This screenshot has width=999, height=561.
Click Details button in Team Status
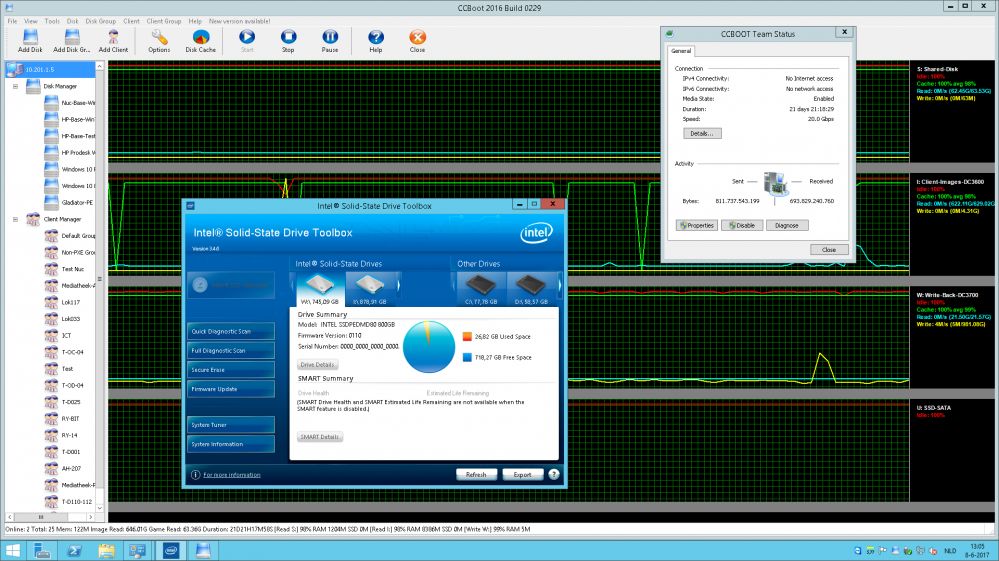tap(702, 134)
